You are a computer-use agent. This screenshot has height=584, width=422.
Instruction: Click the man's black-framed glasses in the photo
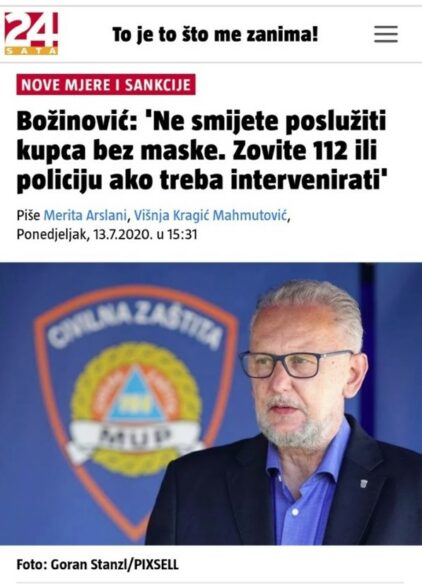click(296, 363)
